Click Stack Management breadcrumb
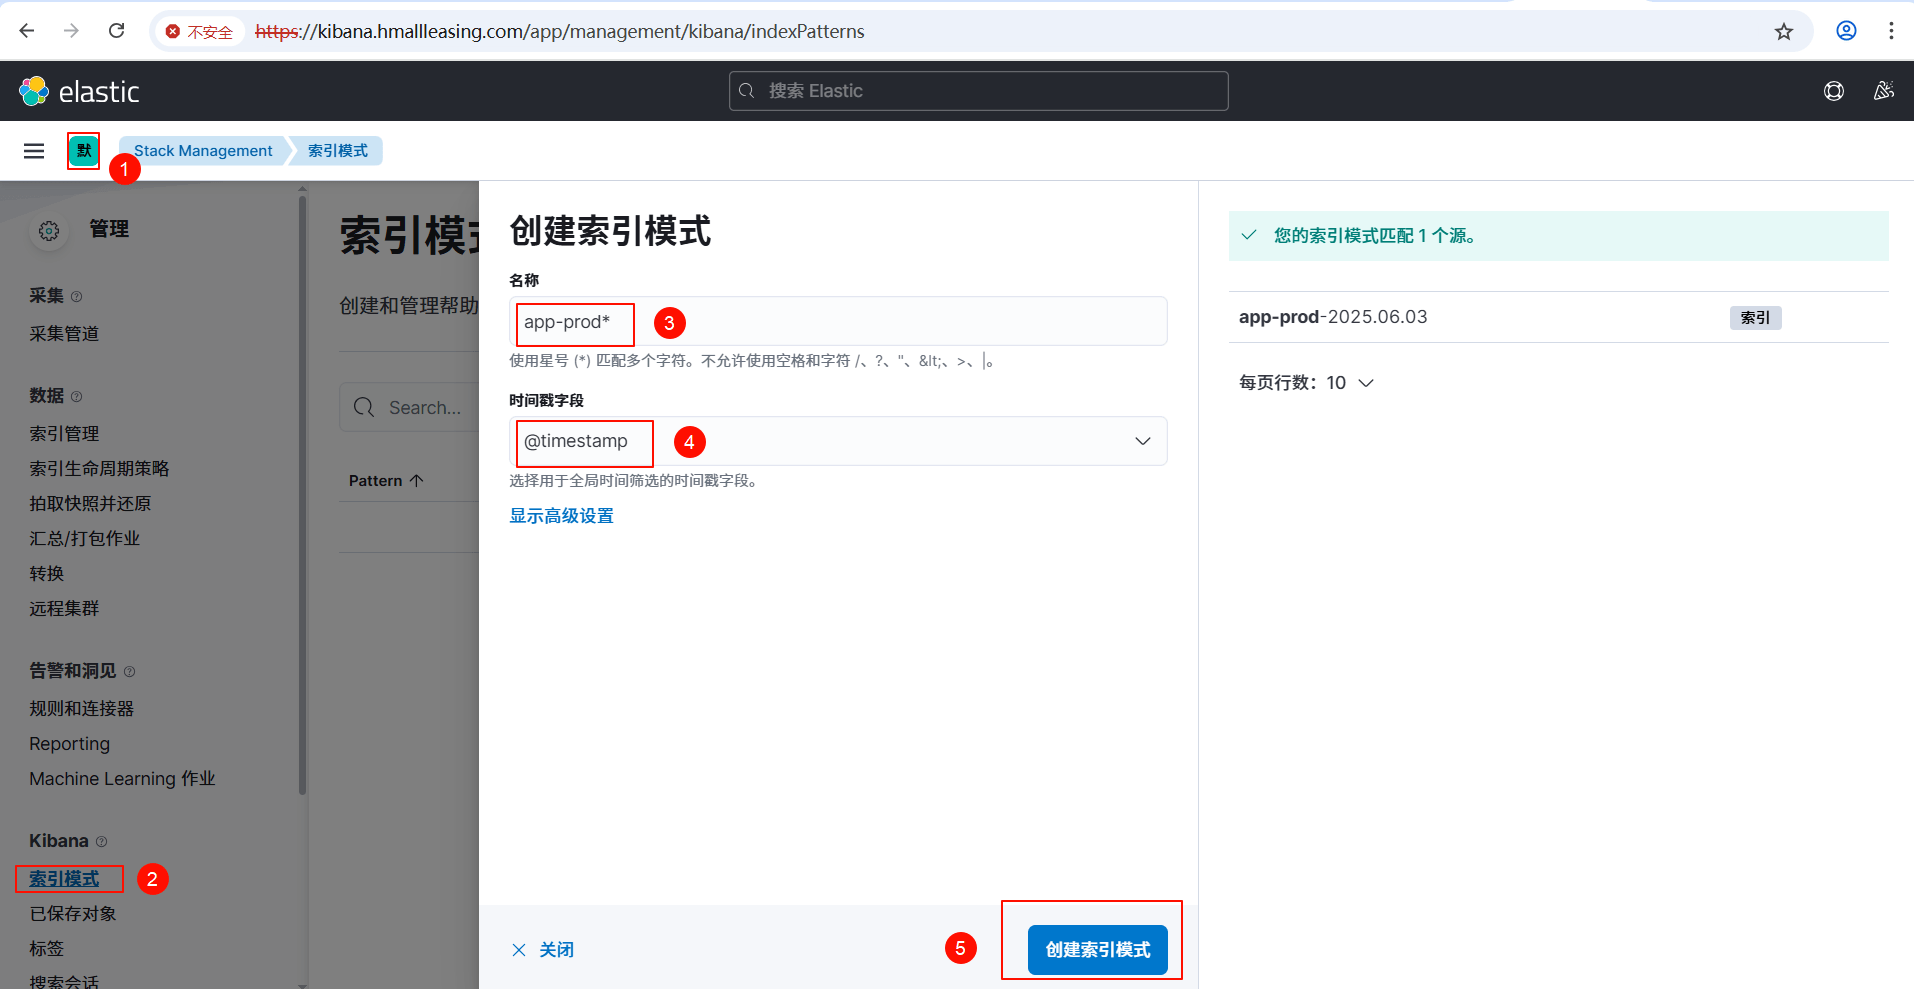This screenshot has height=989, width=1914. (203, 151)
